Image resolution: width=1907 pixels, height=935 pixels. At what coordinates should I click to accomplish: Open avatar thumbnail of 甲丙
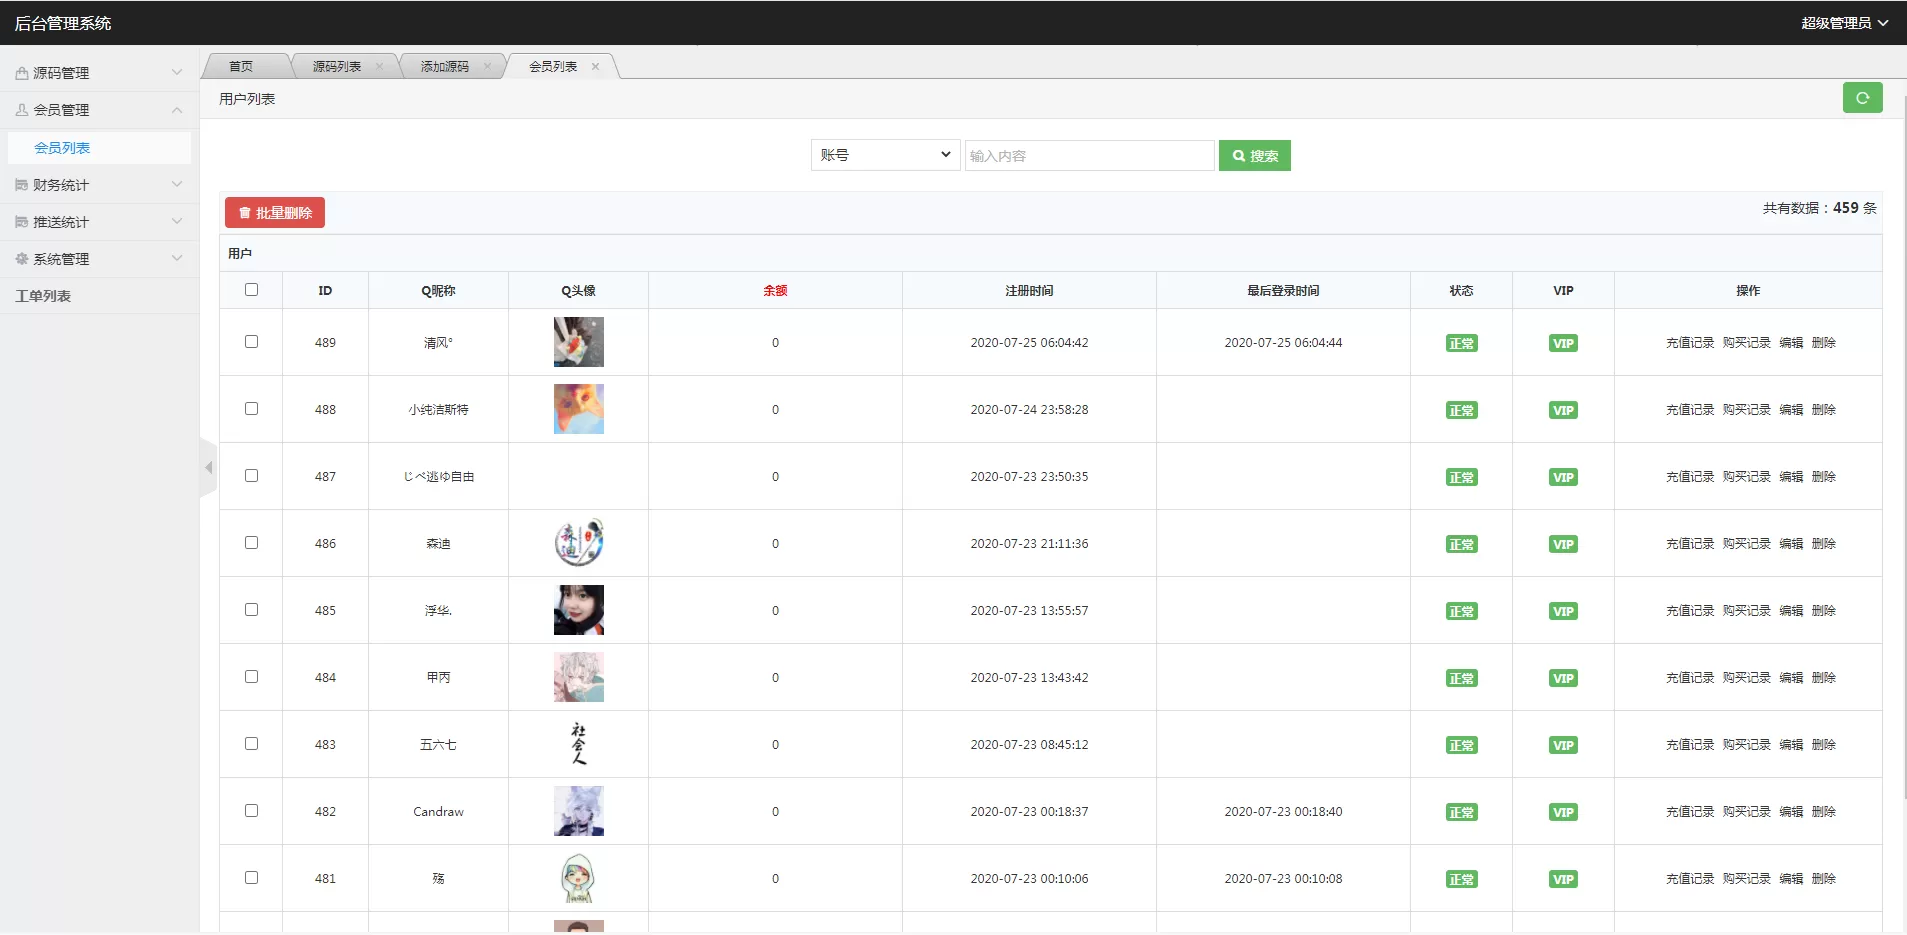[x=579, y=677]
